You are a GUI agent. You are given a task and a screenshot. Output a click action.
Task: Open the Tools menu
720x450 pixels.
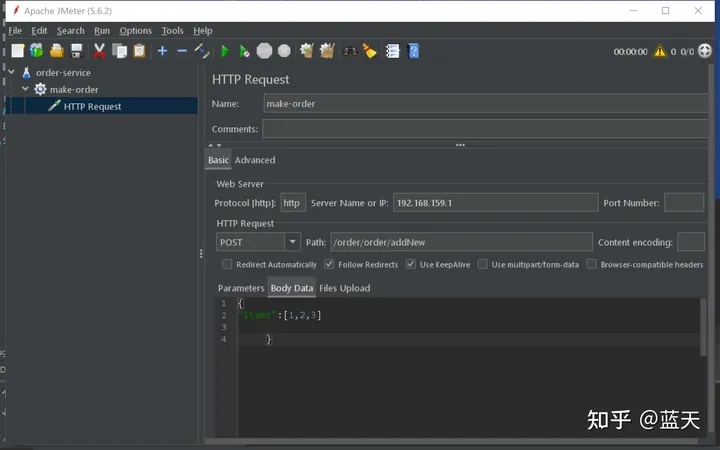[172, 31]
